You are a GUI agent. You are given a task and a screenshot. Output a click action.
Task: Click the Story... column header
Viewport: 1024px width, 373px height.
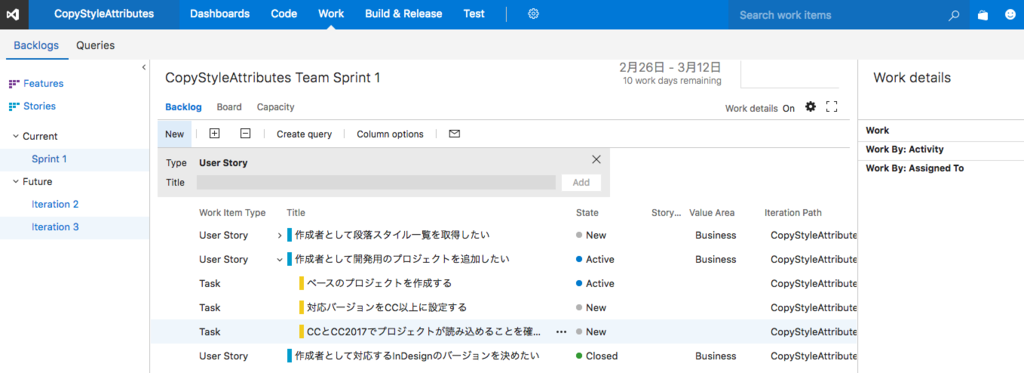pyautogui.click(x=667, y=212)
